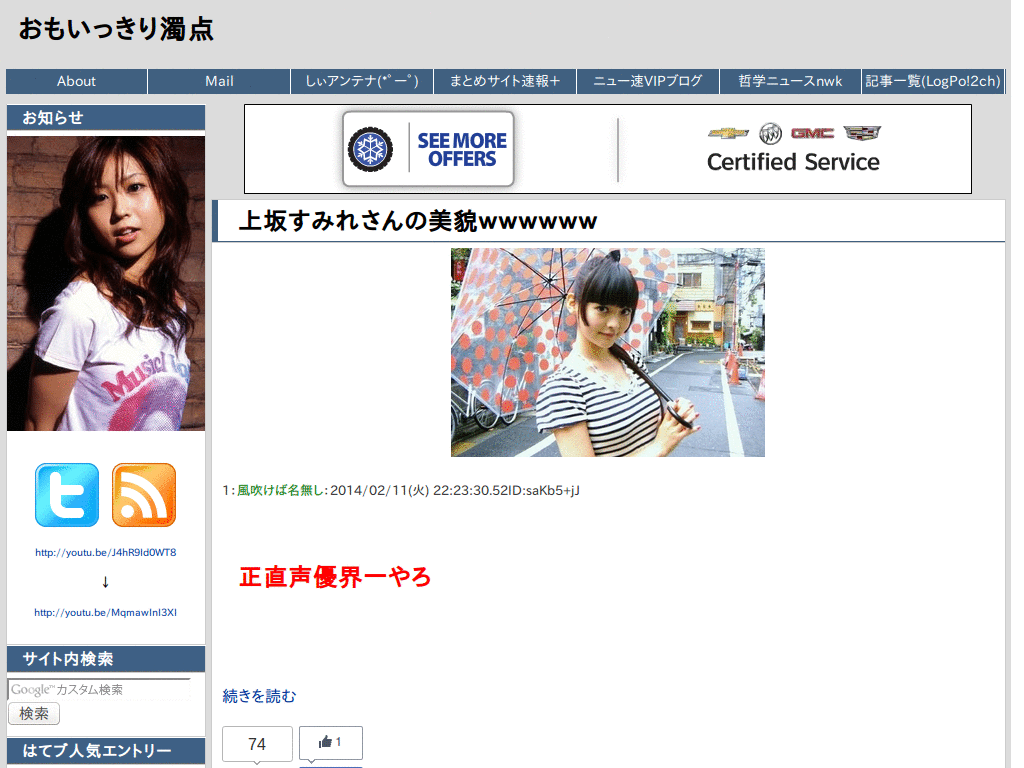The height and width of the screenshot is (768, 1024).
Task: Open the orange RSS feed icon
Action: click(144, 495)
